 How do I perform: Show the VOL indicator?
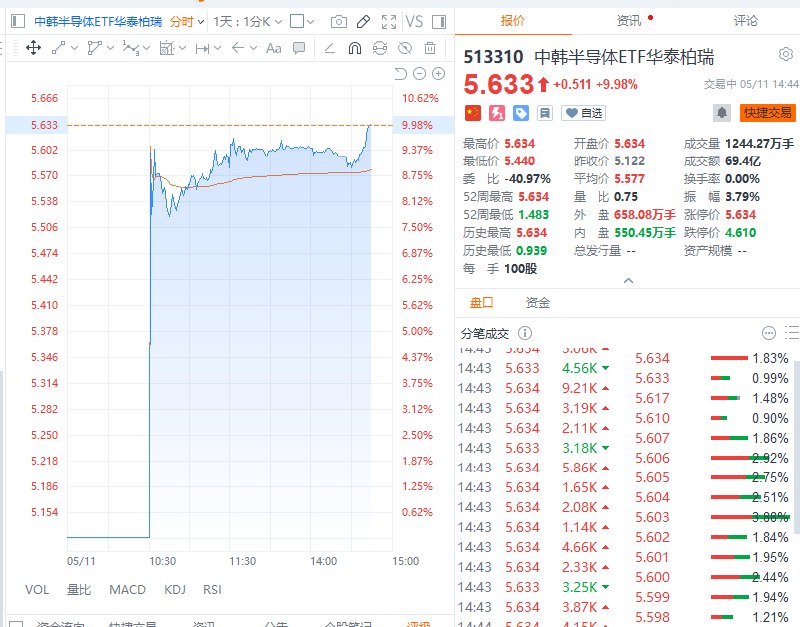pos(37,590)
